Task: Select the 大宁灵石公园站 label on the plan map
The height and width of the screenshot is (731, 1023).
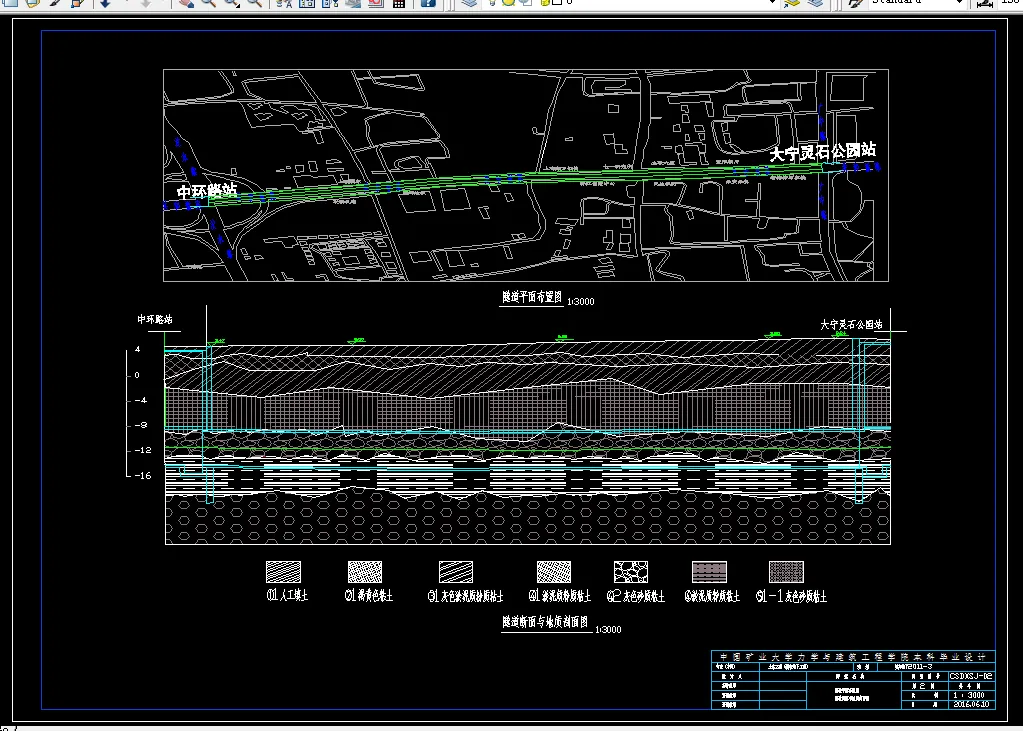Action: click(x=822, y=152)
